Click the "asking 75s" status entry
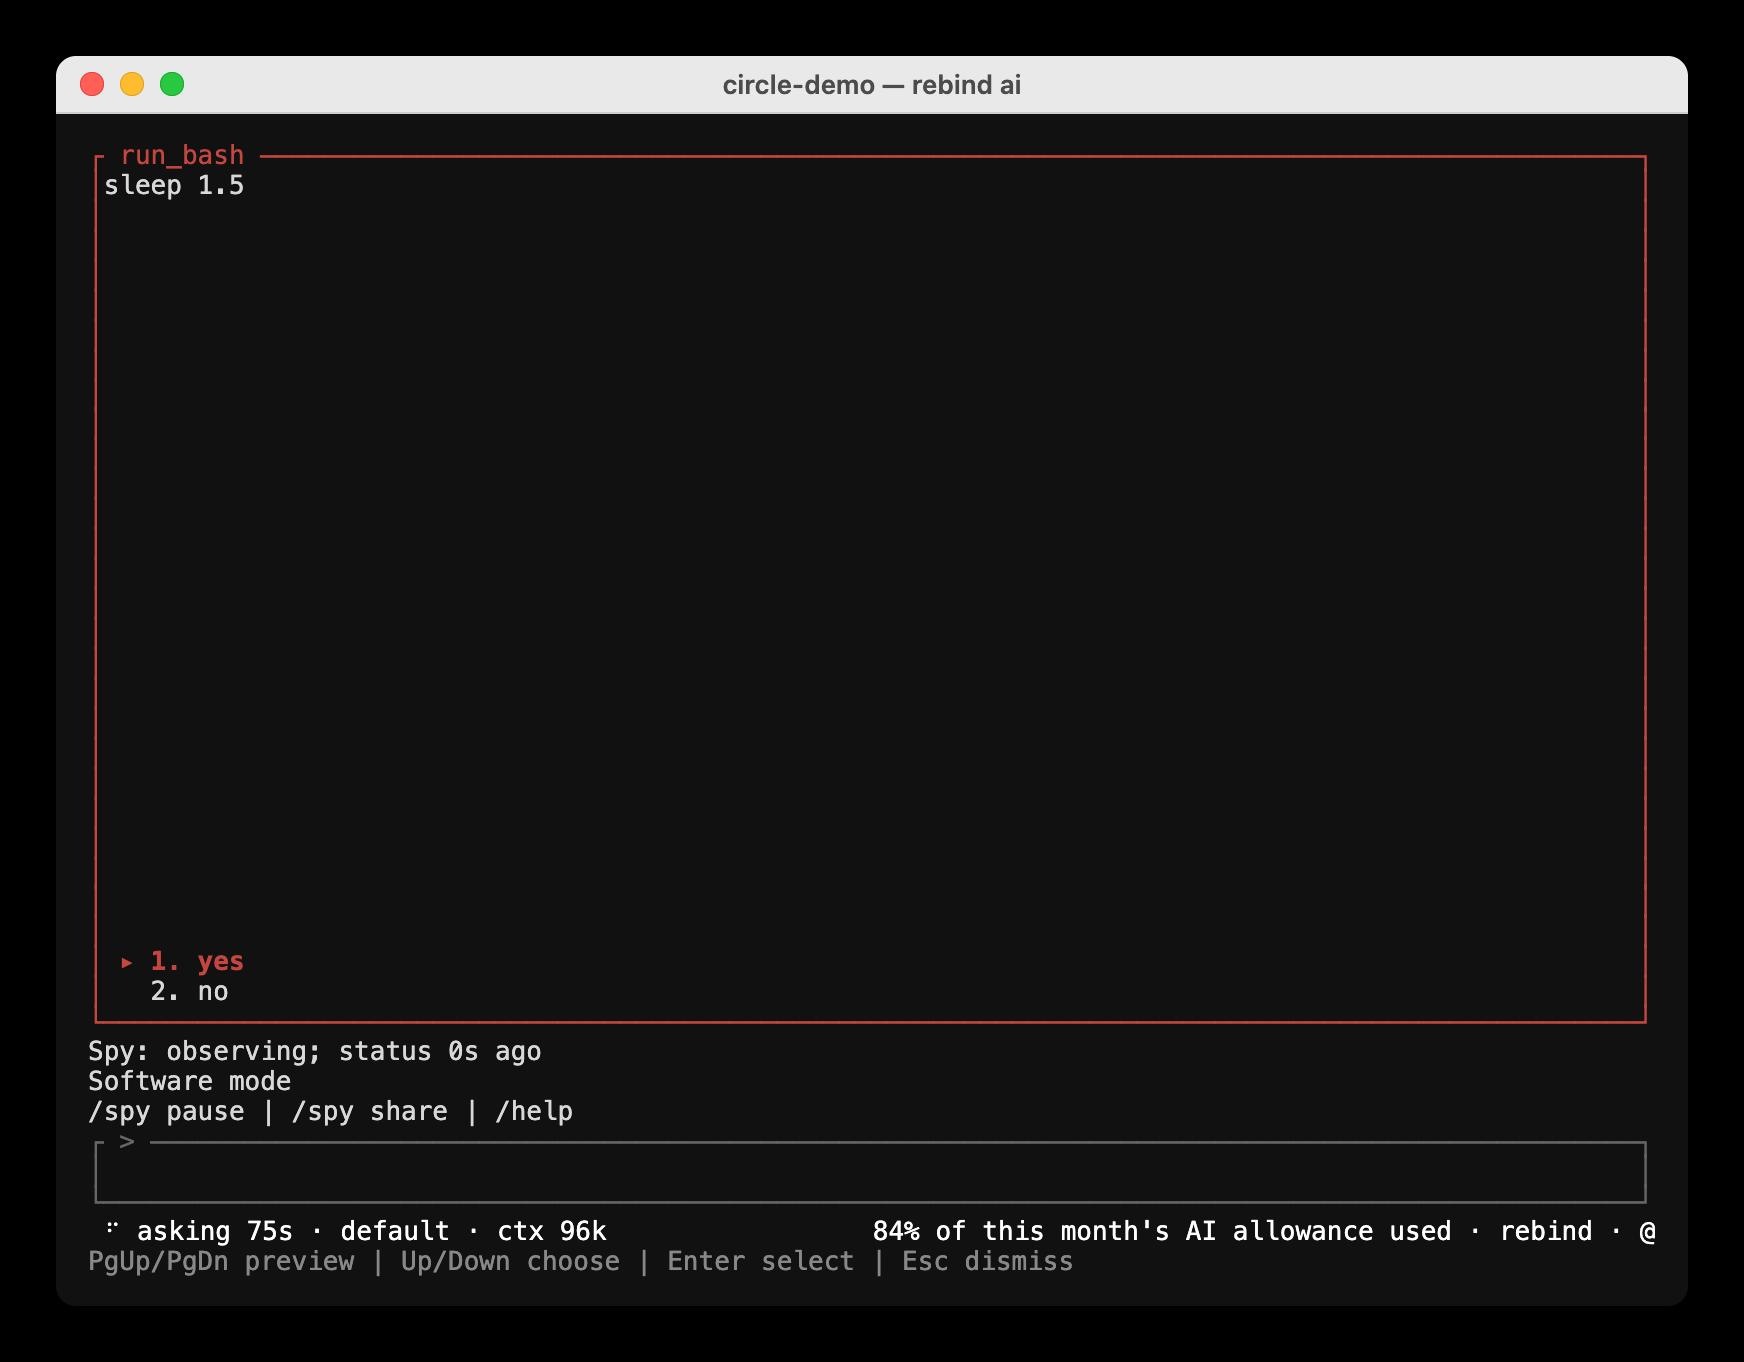This screenshot has width=1744, height=1362. tap(215, 1231)
